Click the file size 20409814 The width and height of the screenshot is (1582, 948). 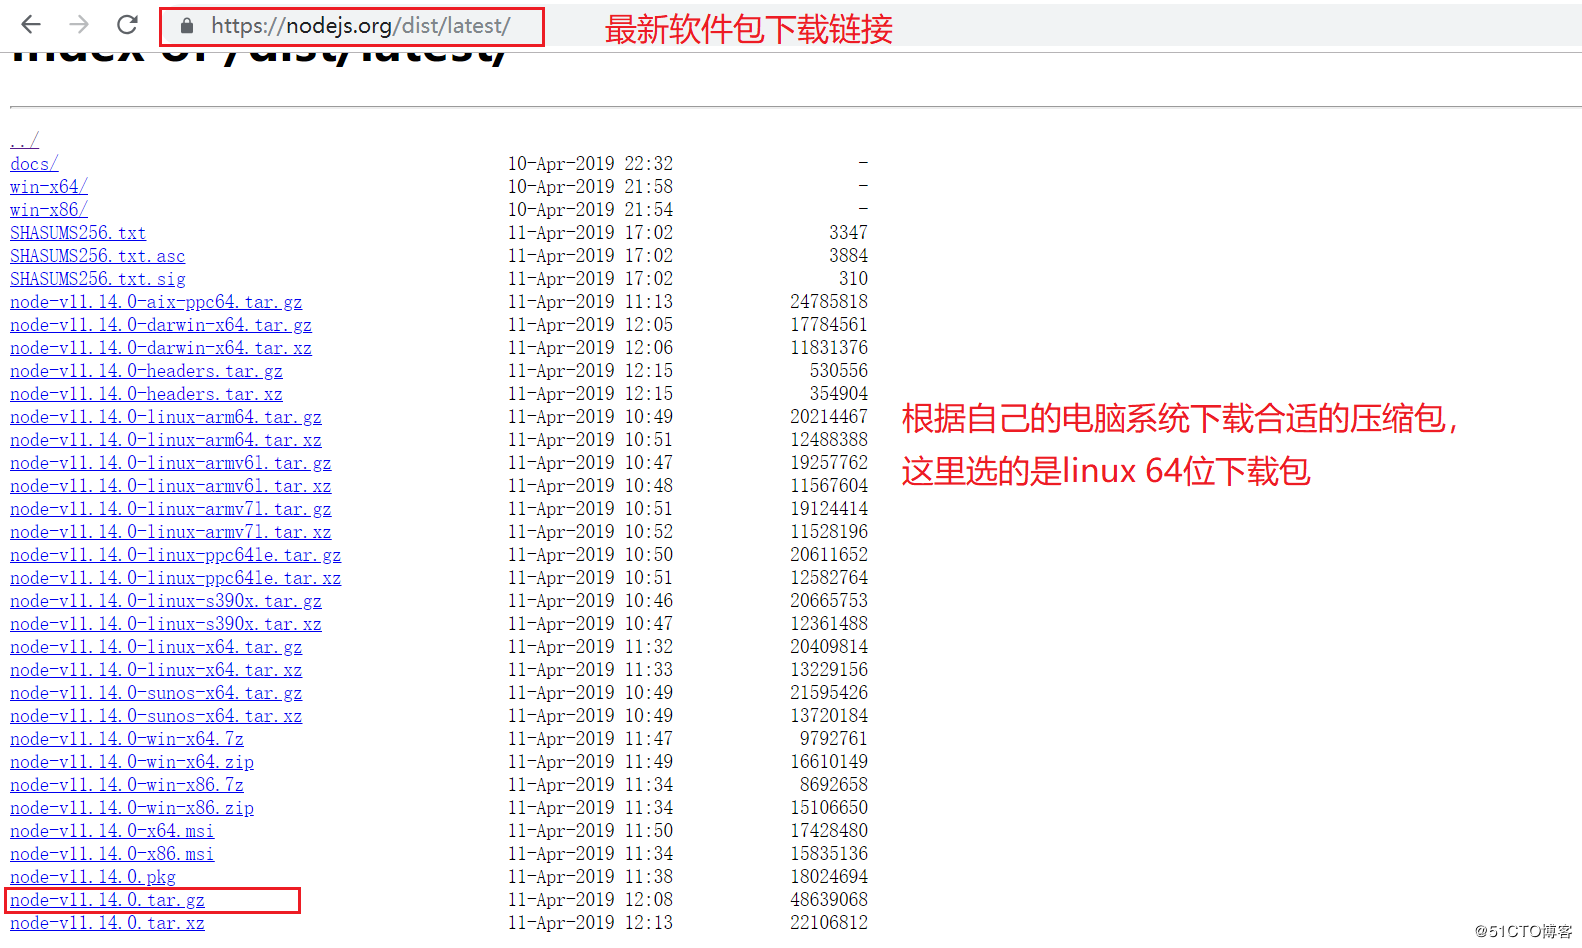[x=829, y=646]
